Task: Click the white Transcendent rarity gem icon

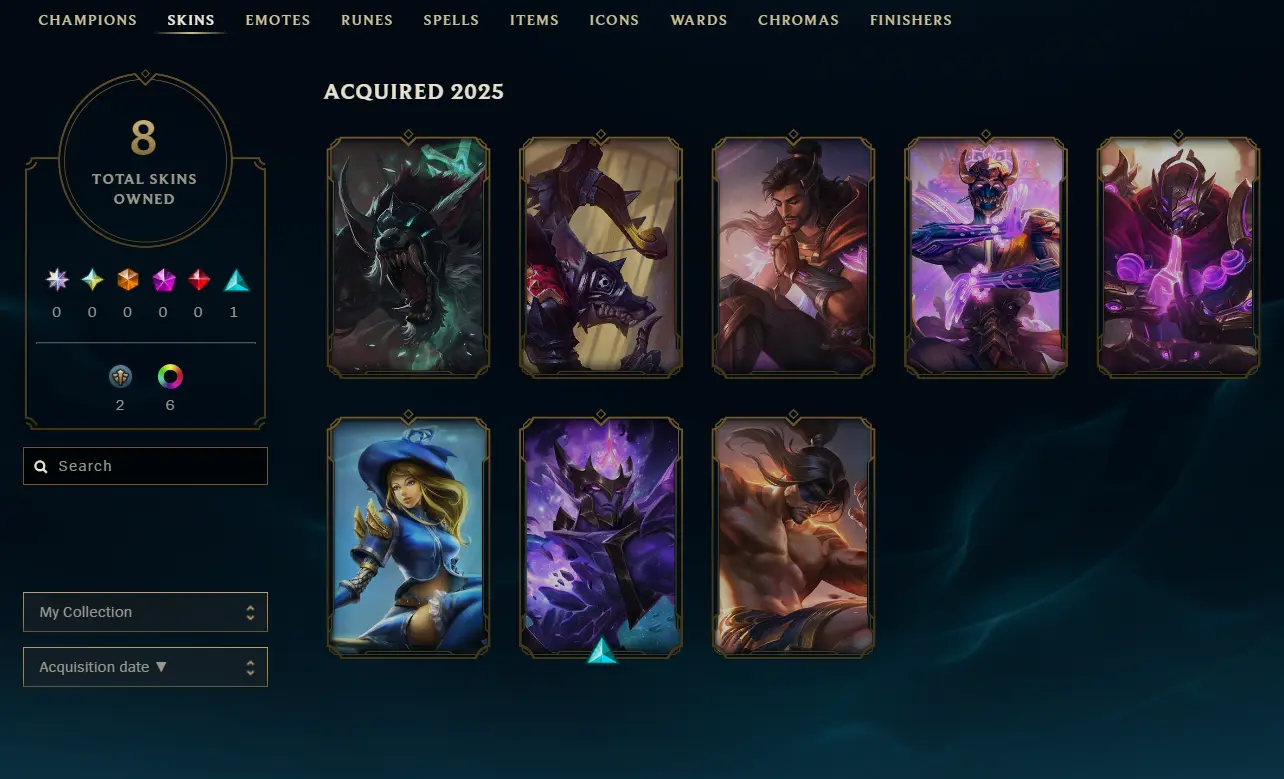Action: point(57,280)
